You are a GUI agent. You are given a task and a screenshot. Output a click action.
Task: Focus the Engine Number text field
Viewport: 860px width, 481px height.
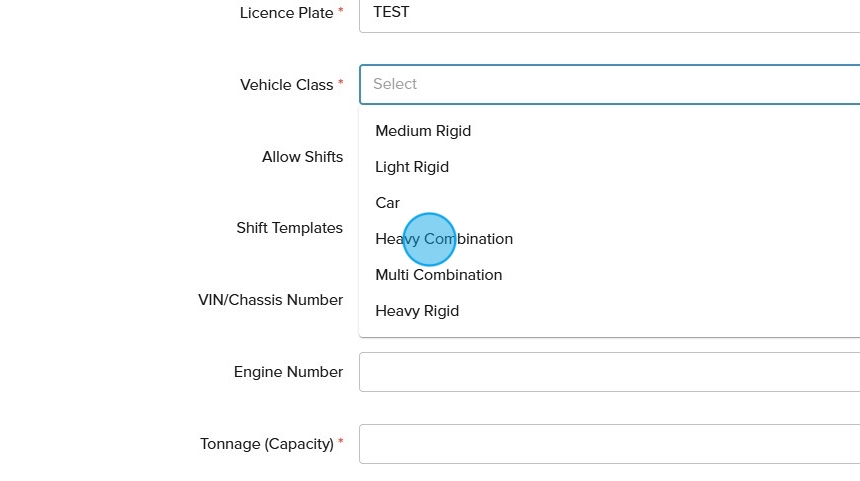[610, 372]
